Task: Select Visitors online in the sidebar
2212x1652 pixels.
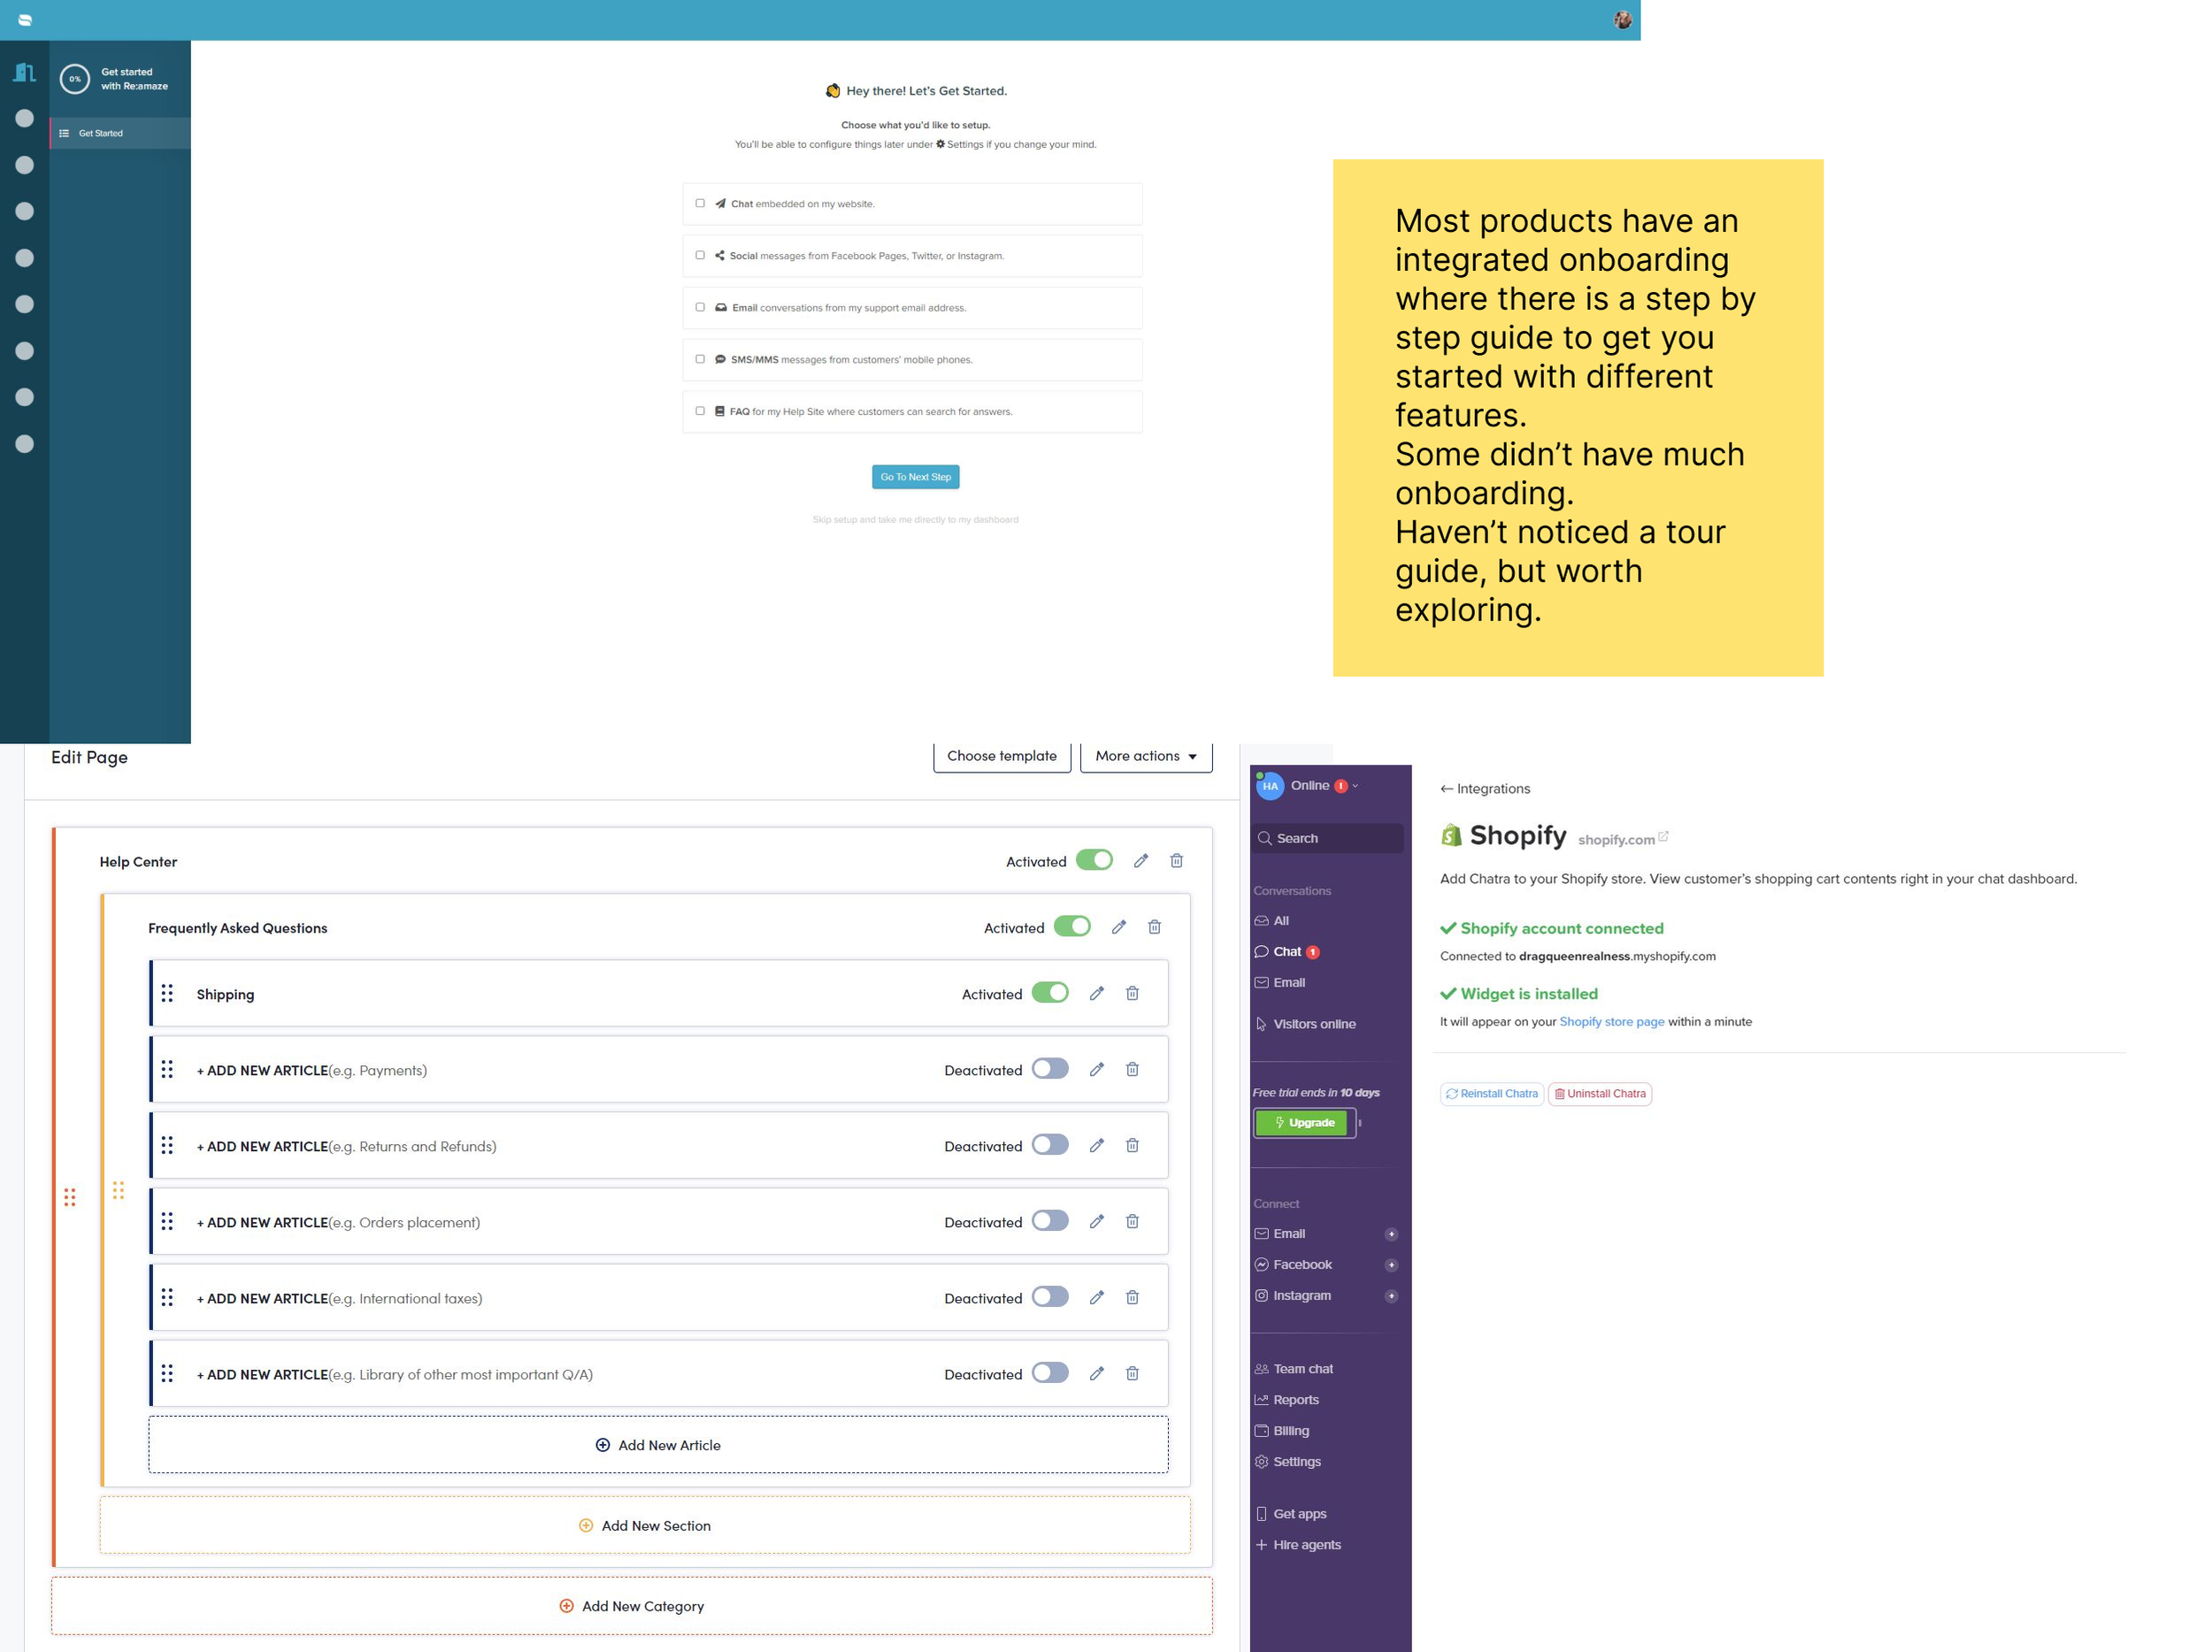Action: (x=1313, y=1024)
